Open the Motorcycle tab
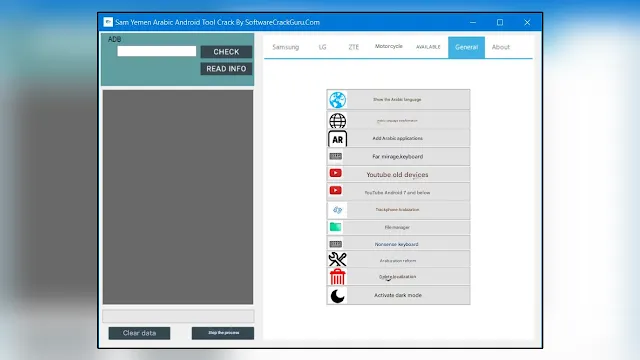Screen dimensions: 640x360 point(389,47)
